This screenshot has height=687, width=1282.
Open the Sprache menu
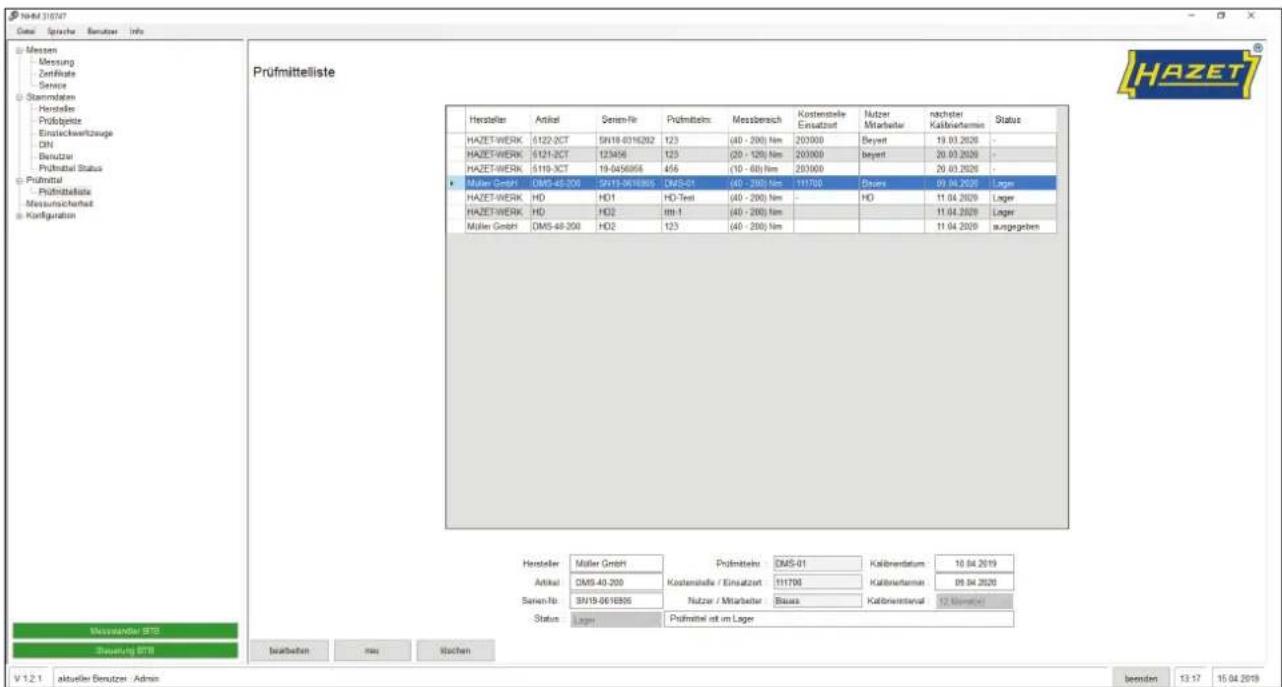59,32
